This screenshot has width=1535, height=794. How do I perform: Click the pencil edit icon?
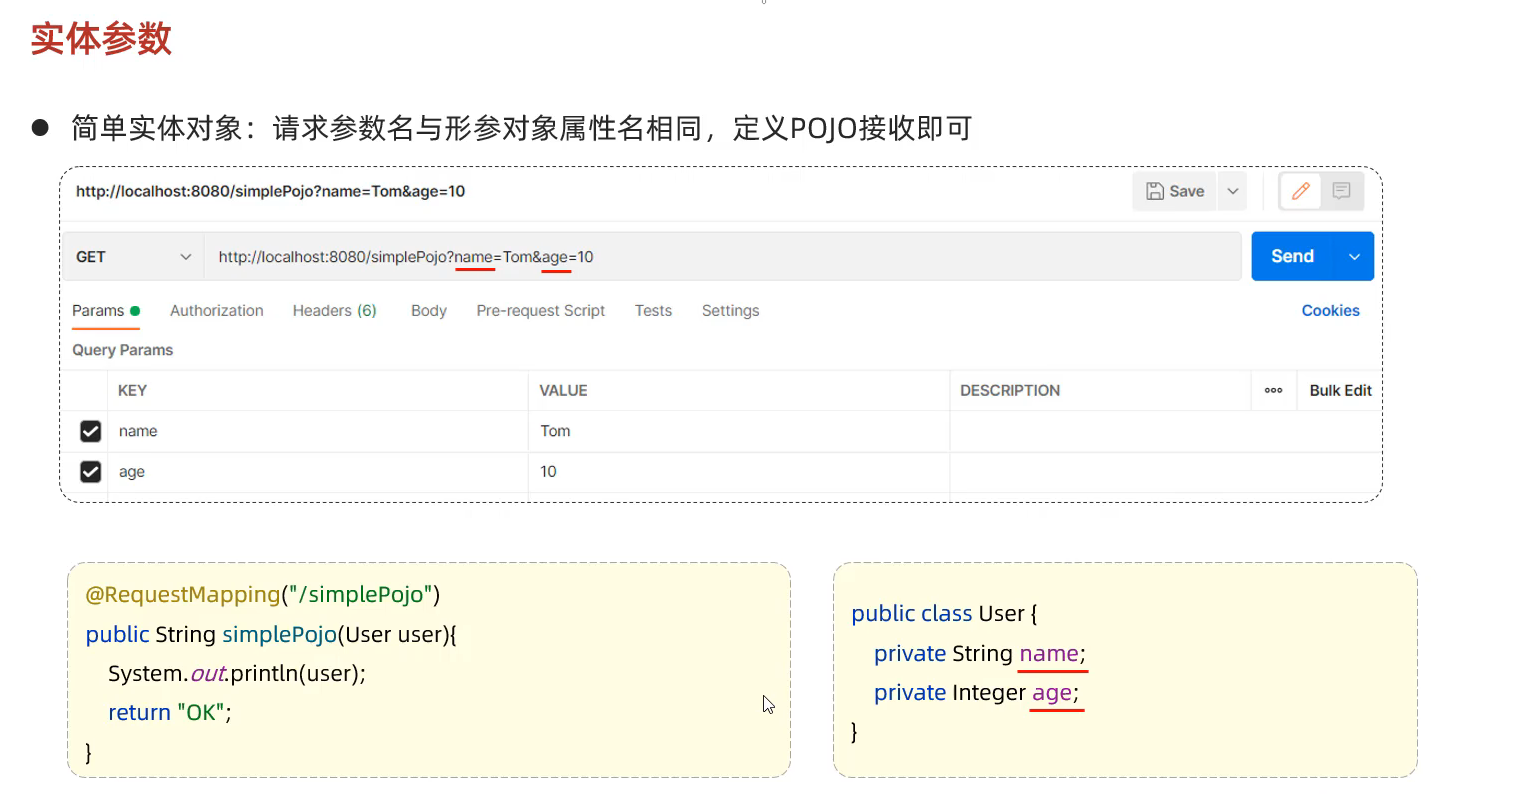pos(1301,191)
